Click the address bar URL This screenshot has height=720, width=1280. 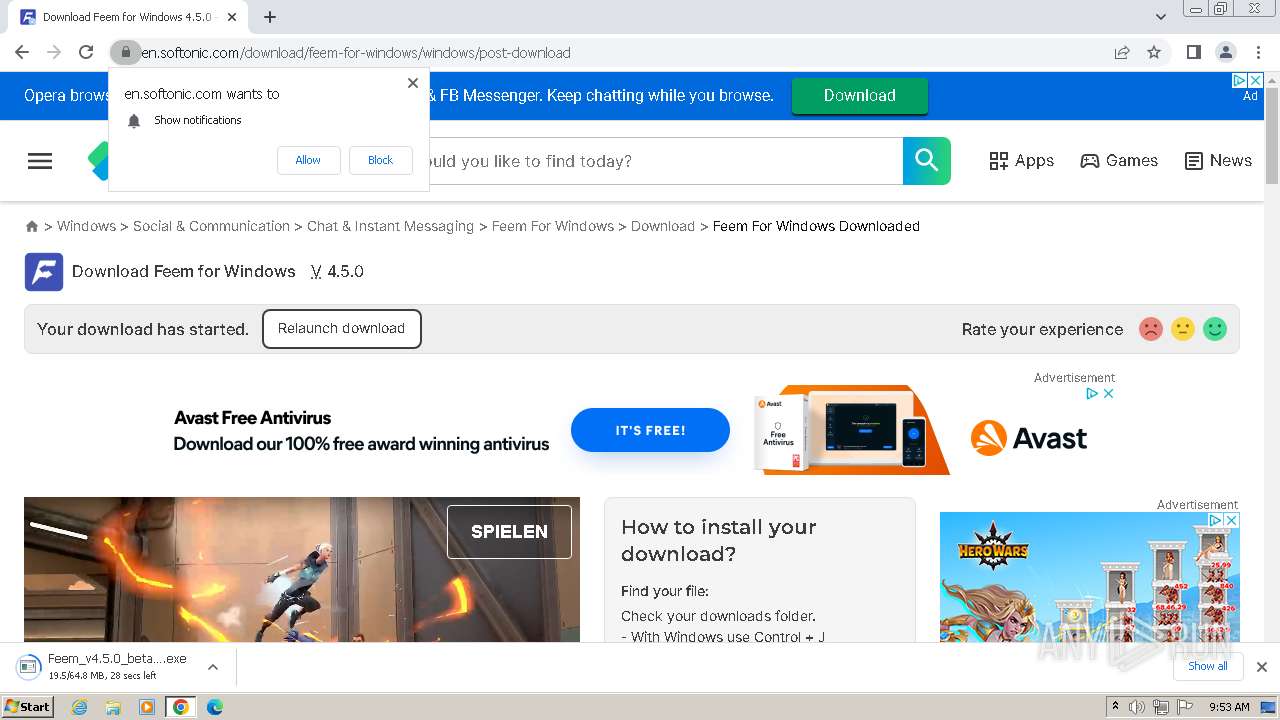(356, 53)
